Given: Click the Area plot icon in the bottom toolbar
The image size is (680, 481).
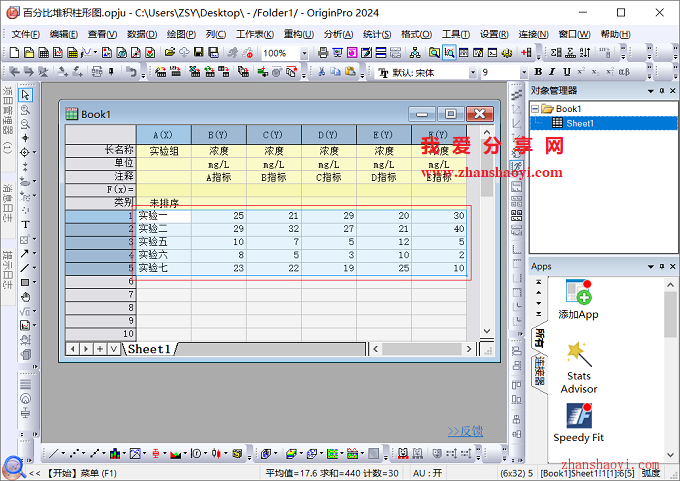Looking at the screenshot, I should (x=176, y=454).
